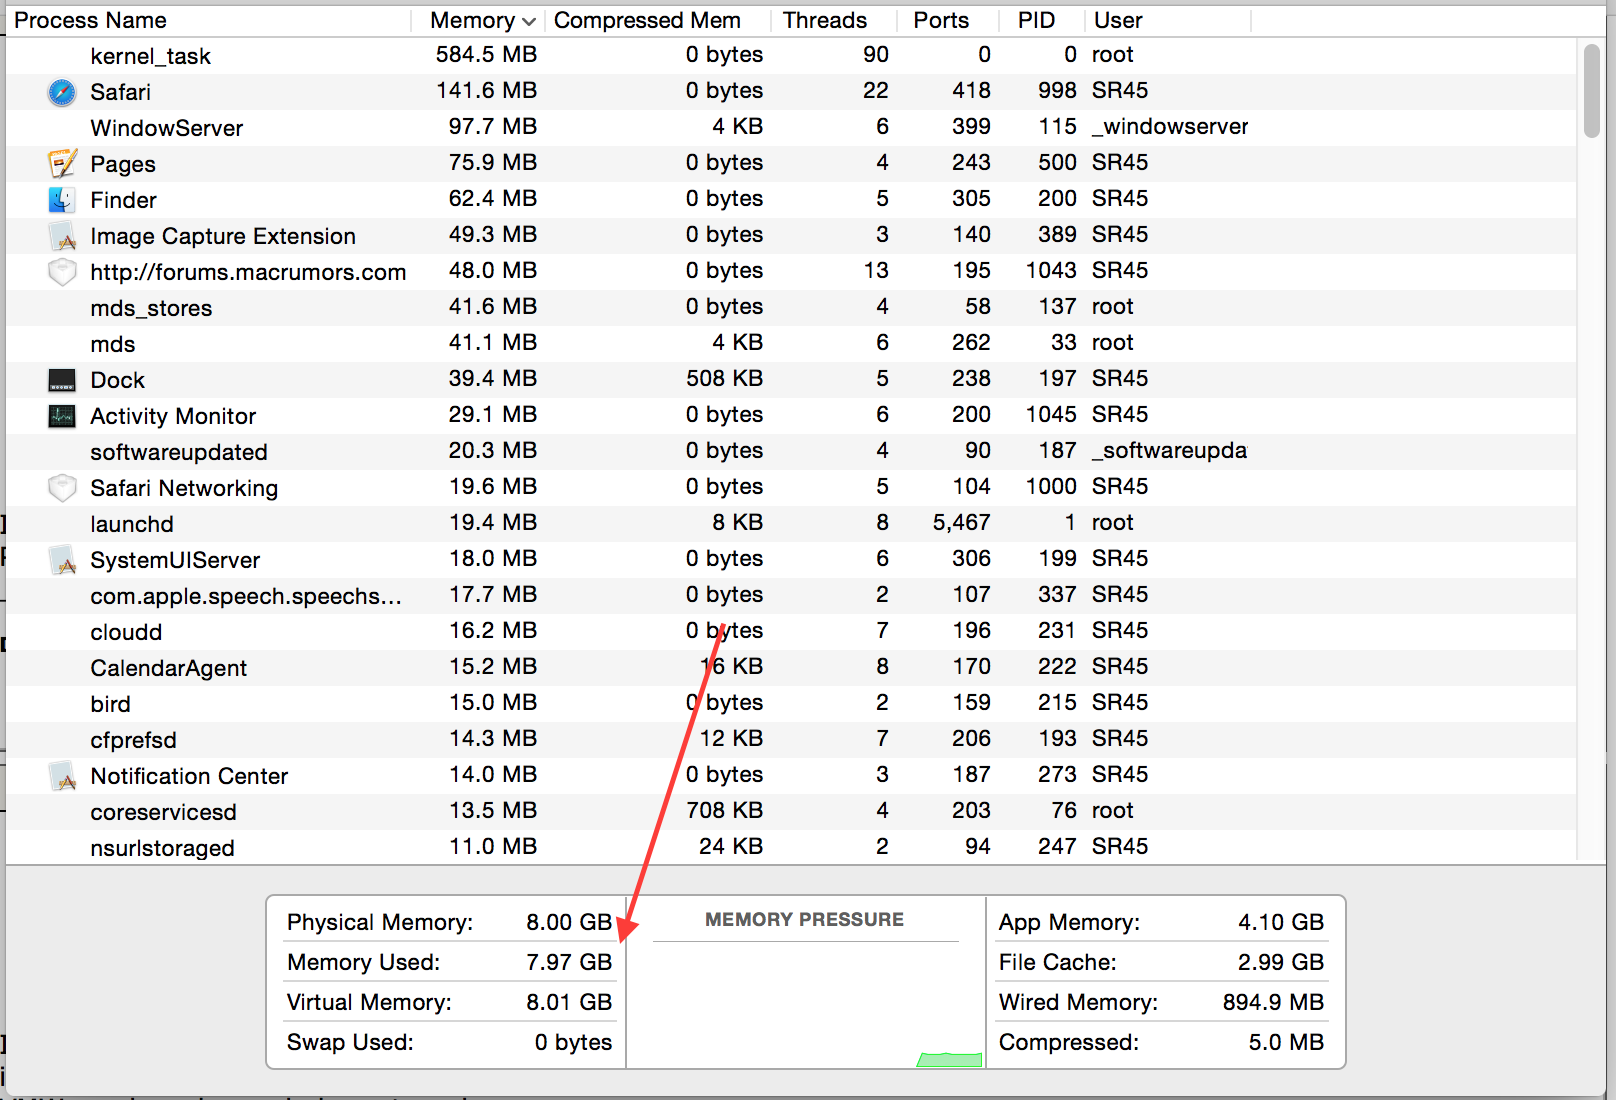
Task: Click the http://forums.macrumors.com process name
Action: point(248,272)
